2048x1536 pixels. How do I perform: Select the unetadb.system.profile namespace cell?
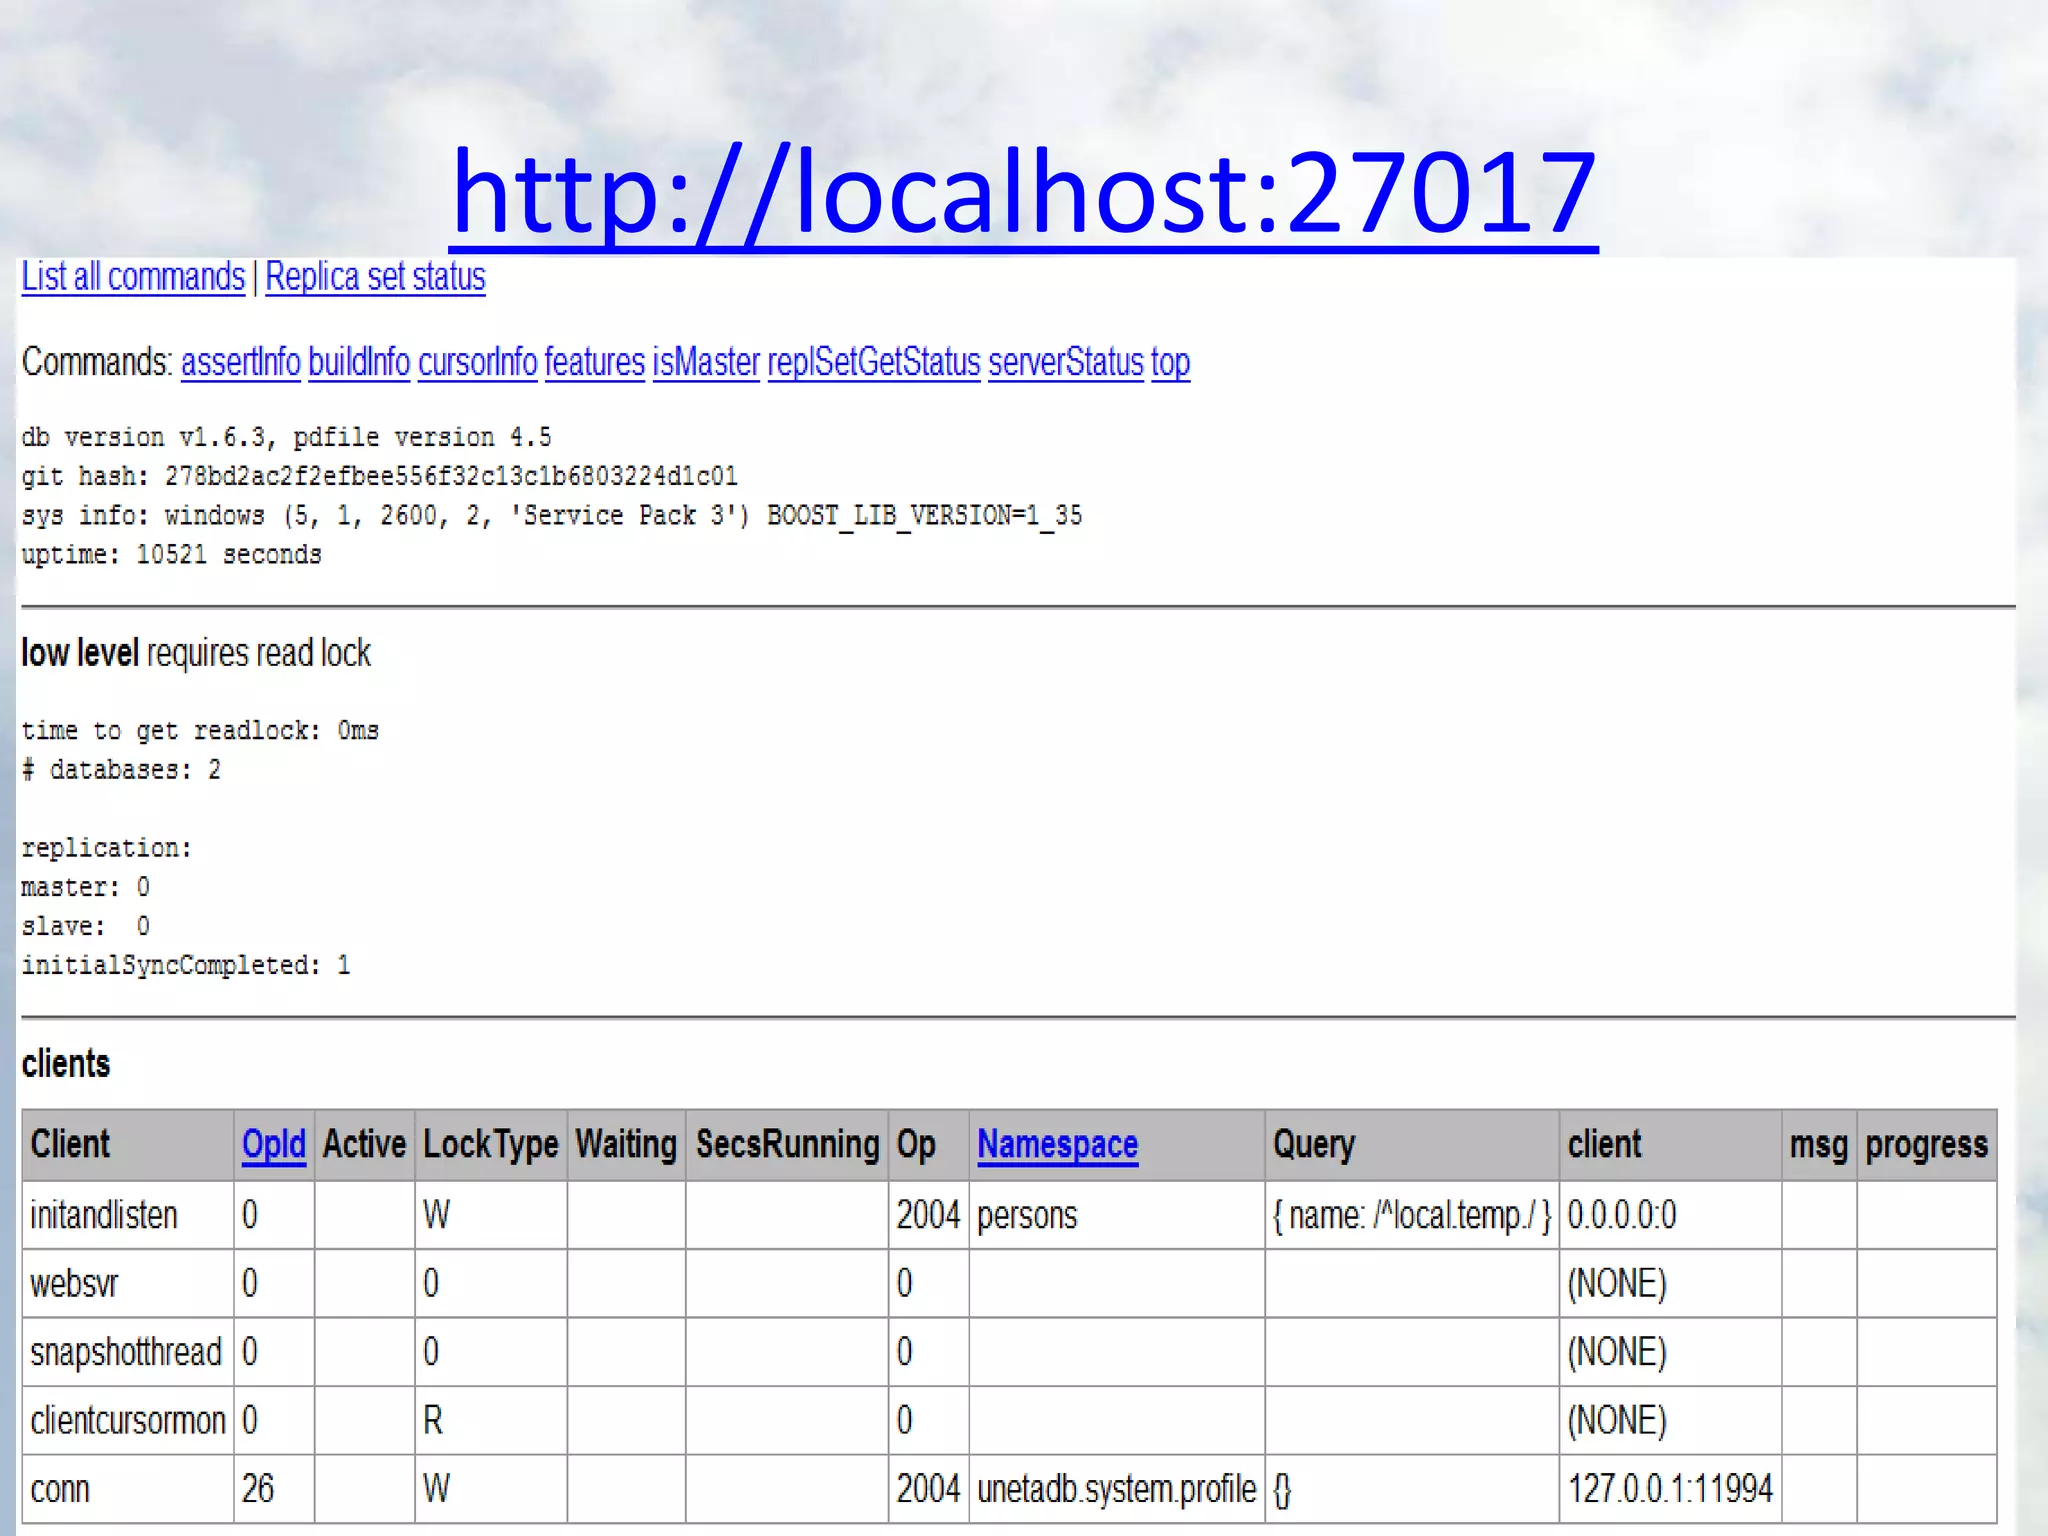pyautogui.click(x=1116, y=1489)
